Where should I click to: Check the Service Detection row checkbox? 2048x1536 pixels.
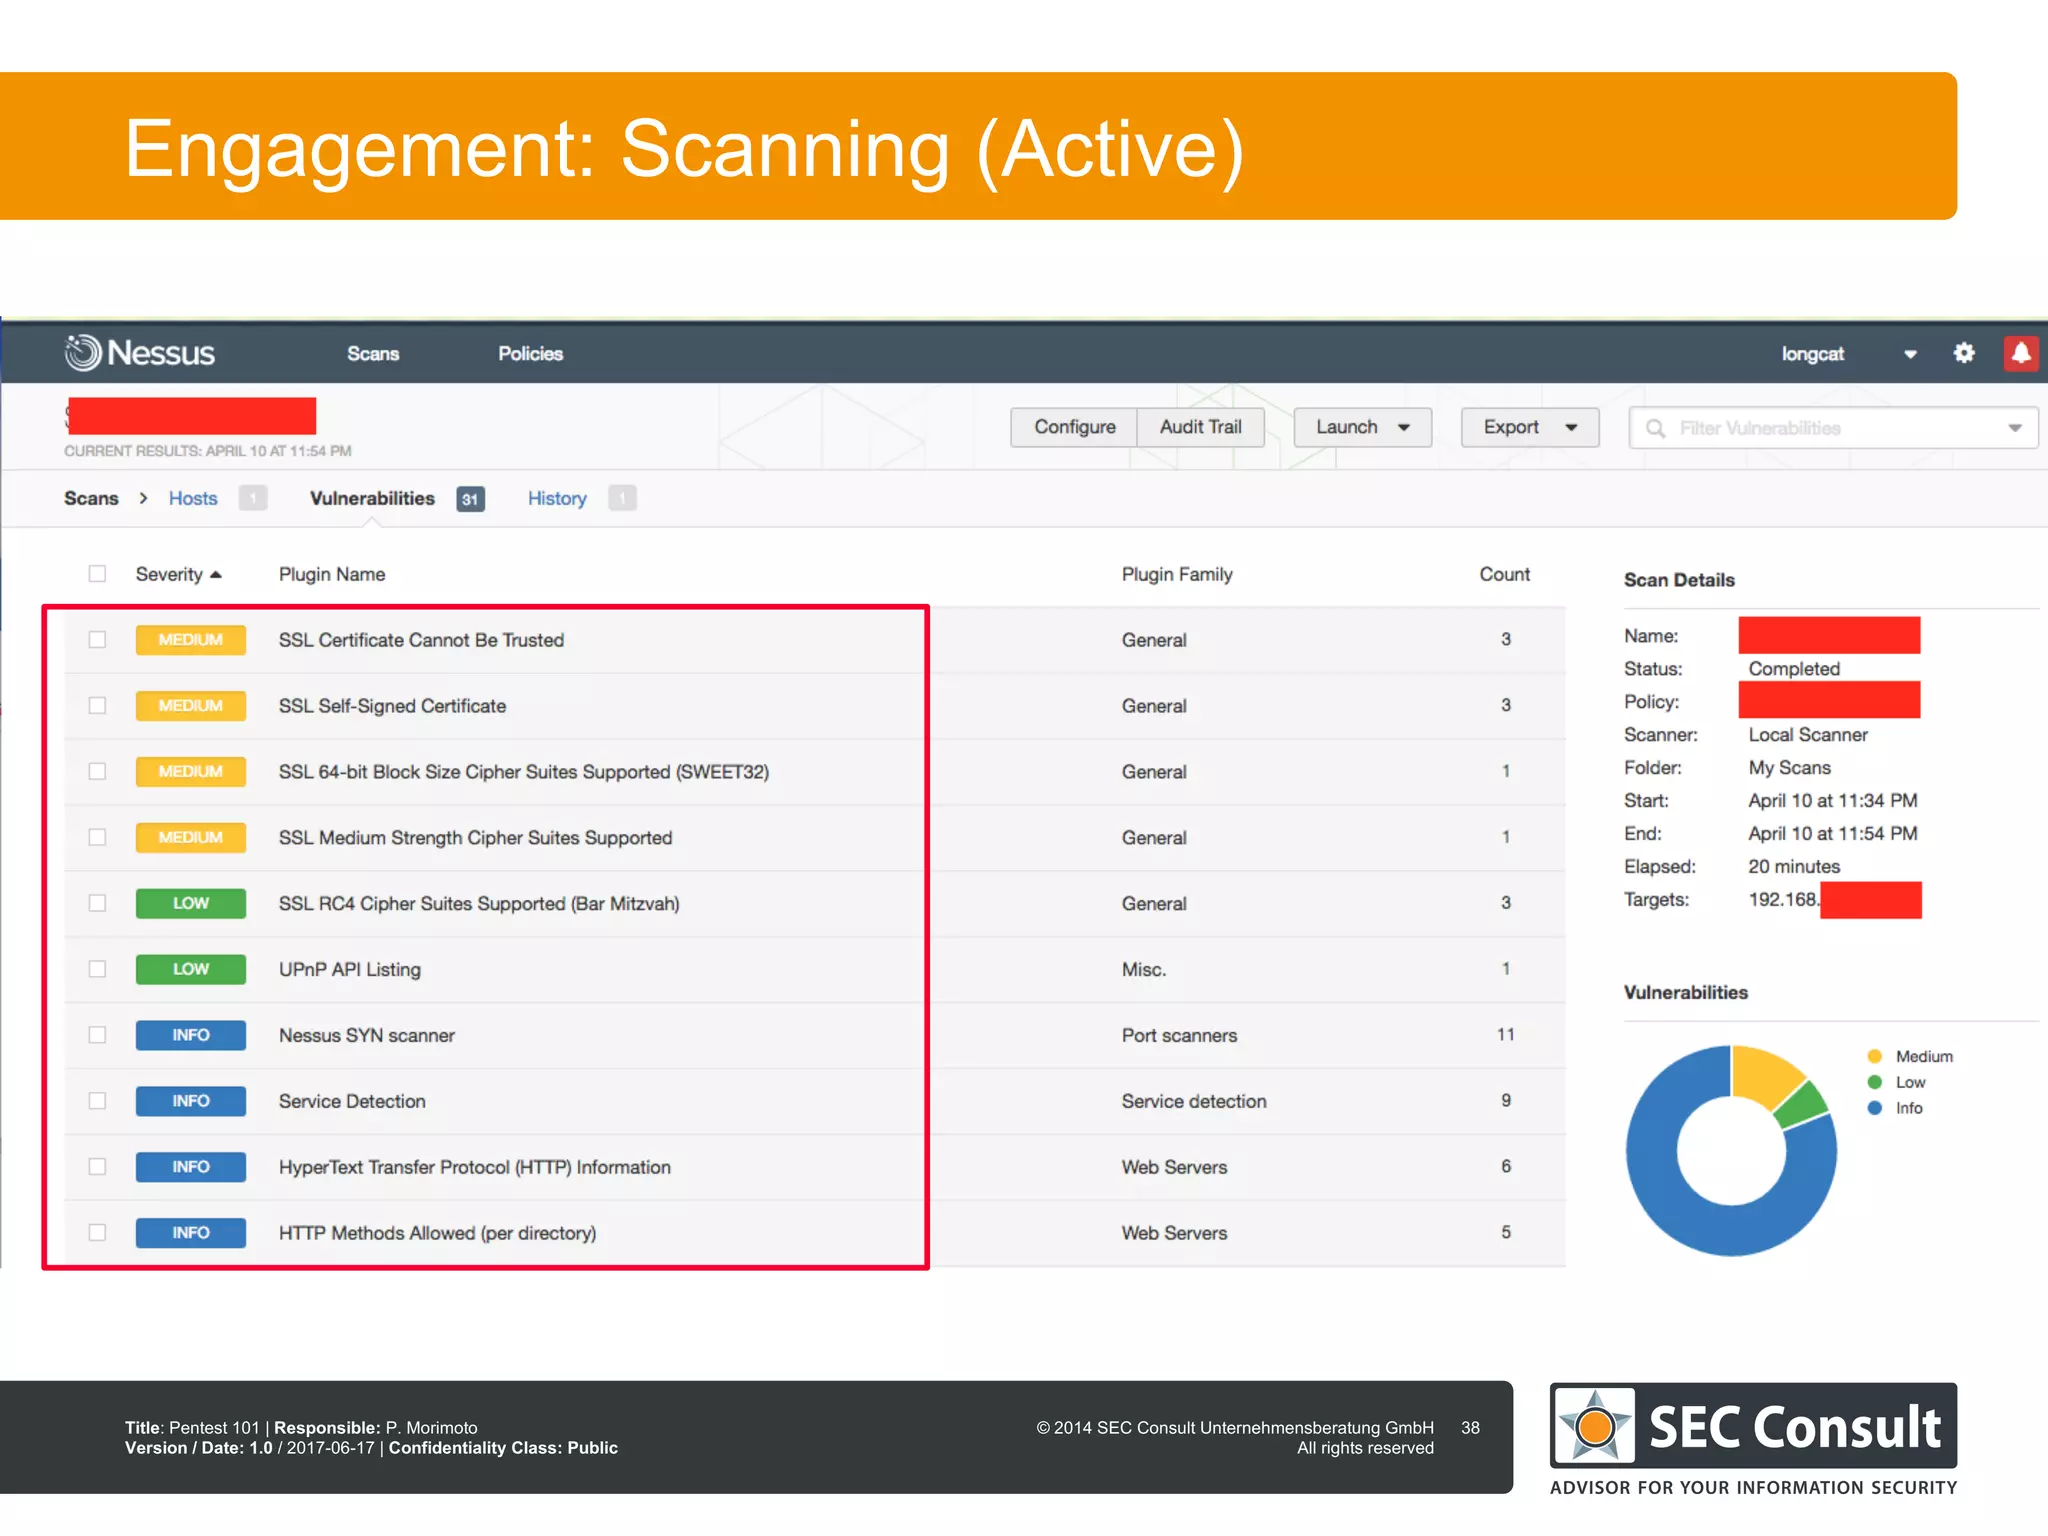click(x=97, y=1101)
